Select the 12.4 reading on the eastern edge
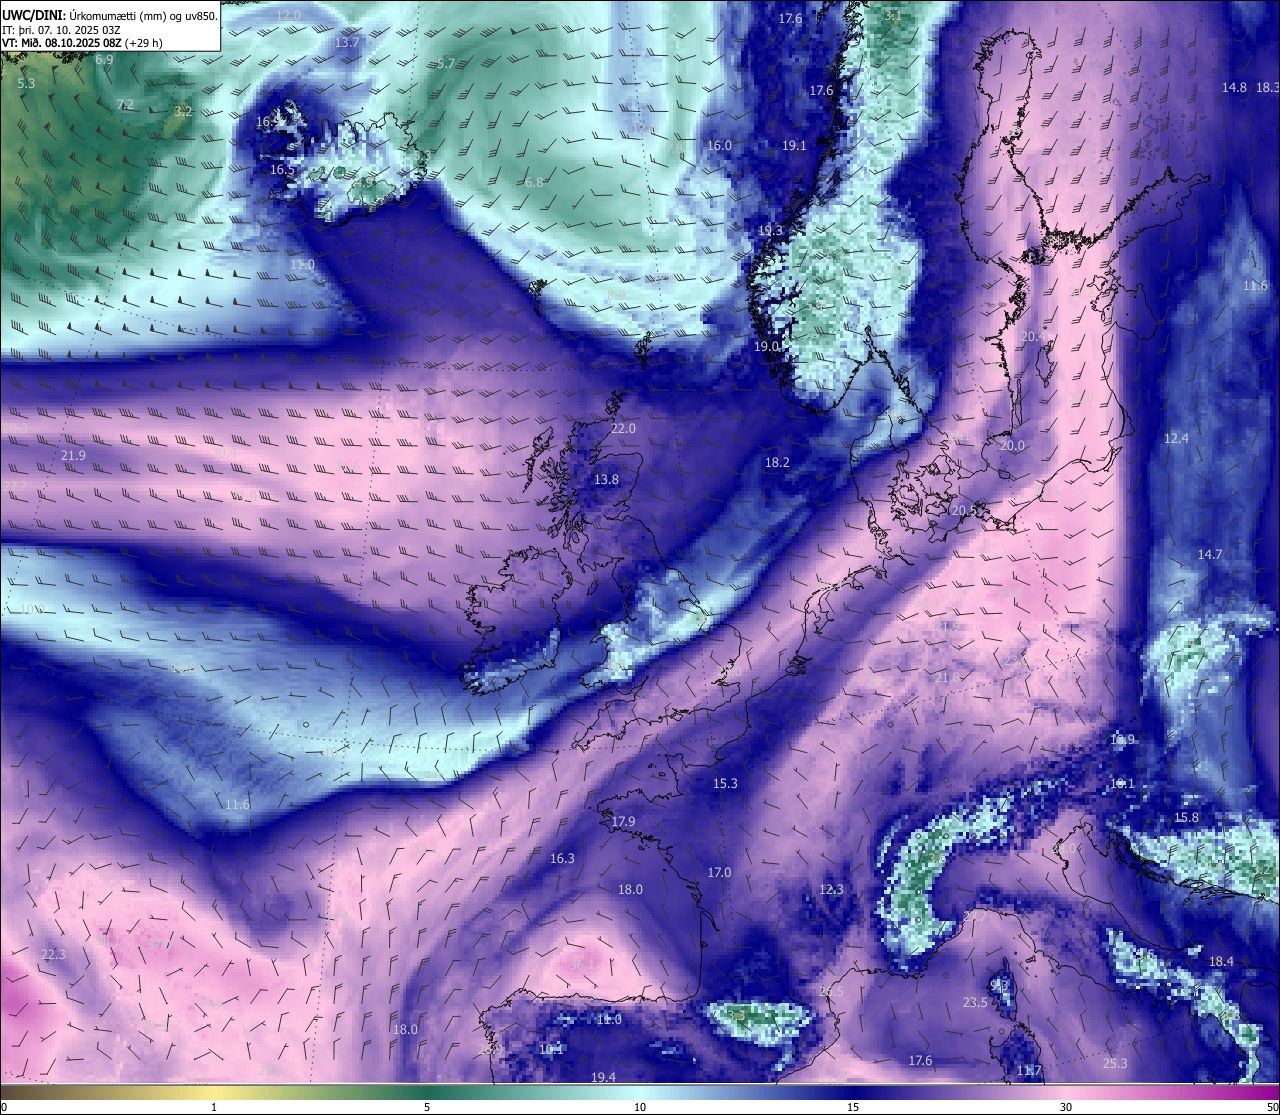Image resolution: width=1280 pixels, height=1115 pixels. [1176, 439]
